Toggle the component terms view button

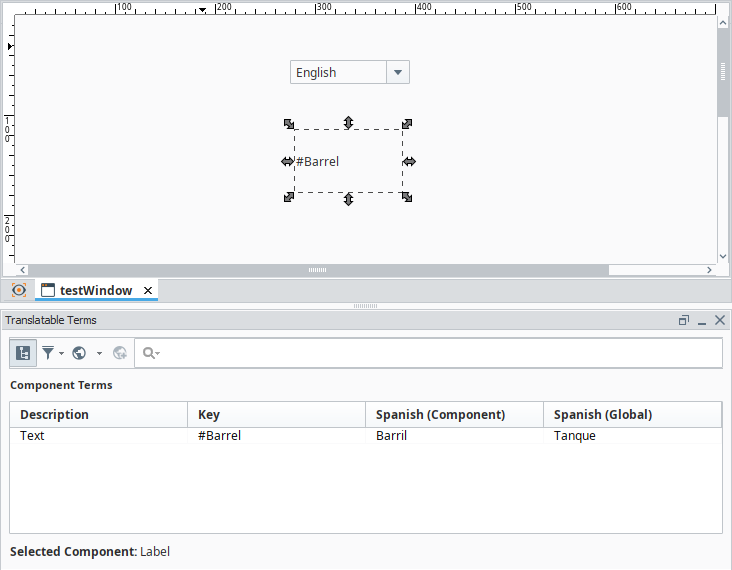23,353
